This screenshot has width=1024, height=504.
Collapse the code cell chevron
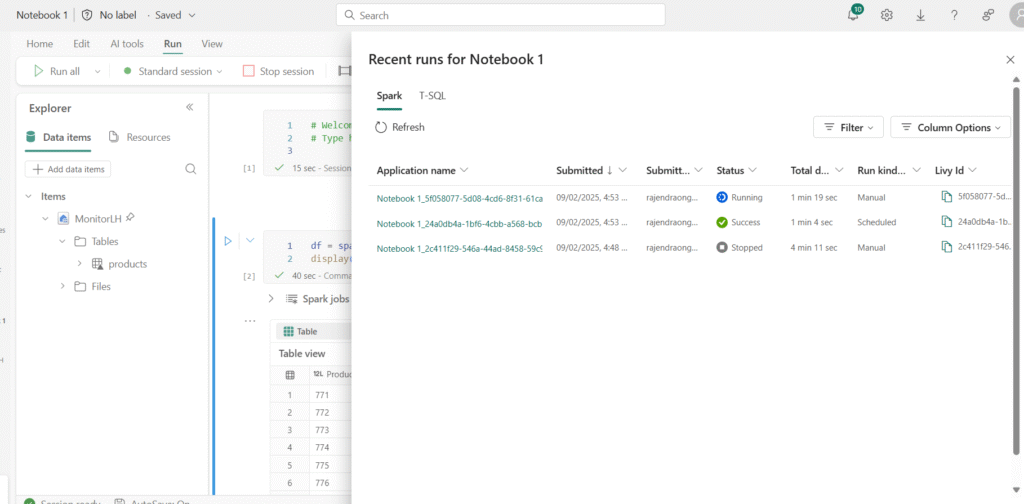click(249, 241)
